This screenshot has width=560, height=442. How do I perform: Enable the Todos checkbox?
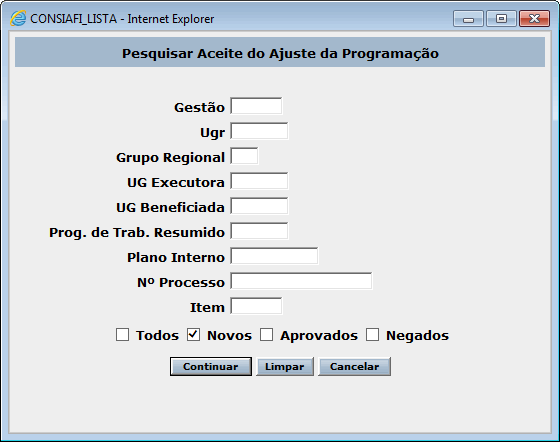click(122, 335)
